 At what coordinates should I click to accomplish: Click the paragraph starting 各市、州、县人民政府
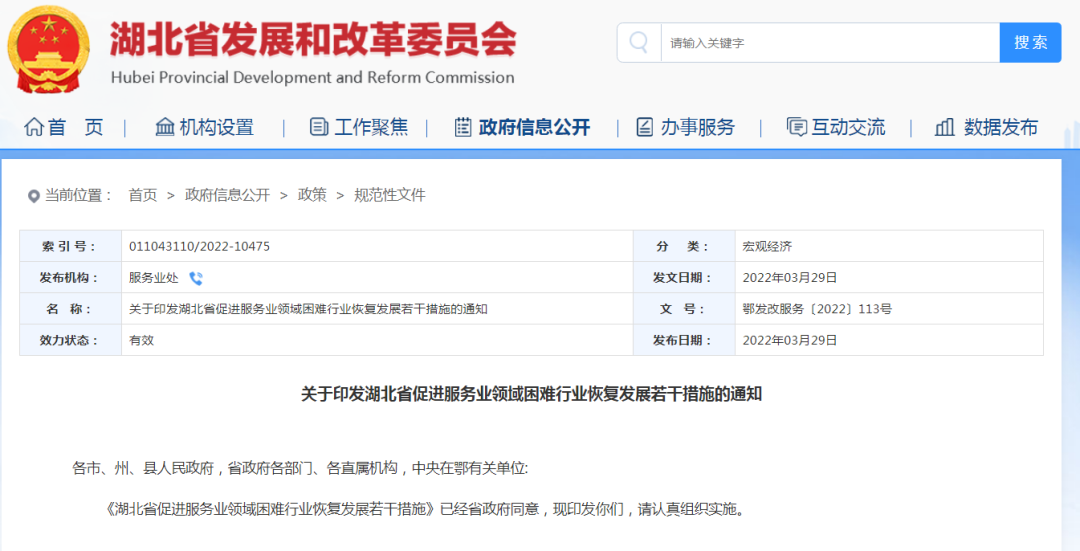(x=300, y=468)
